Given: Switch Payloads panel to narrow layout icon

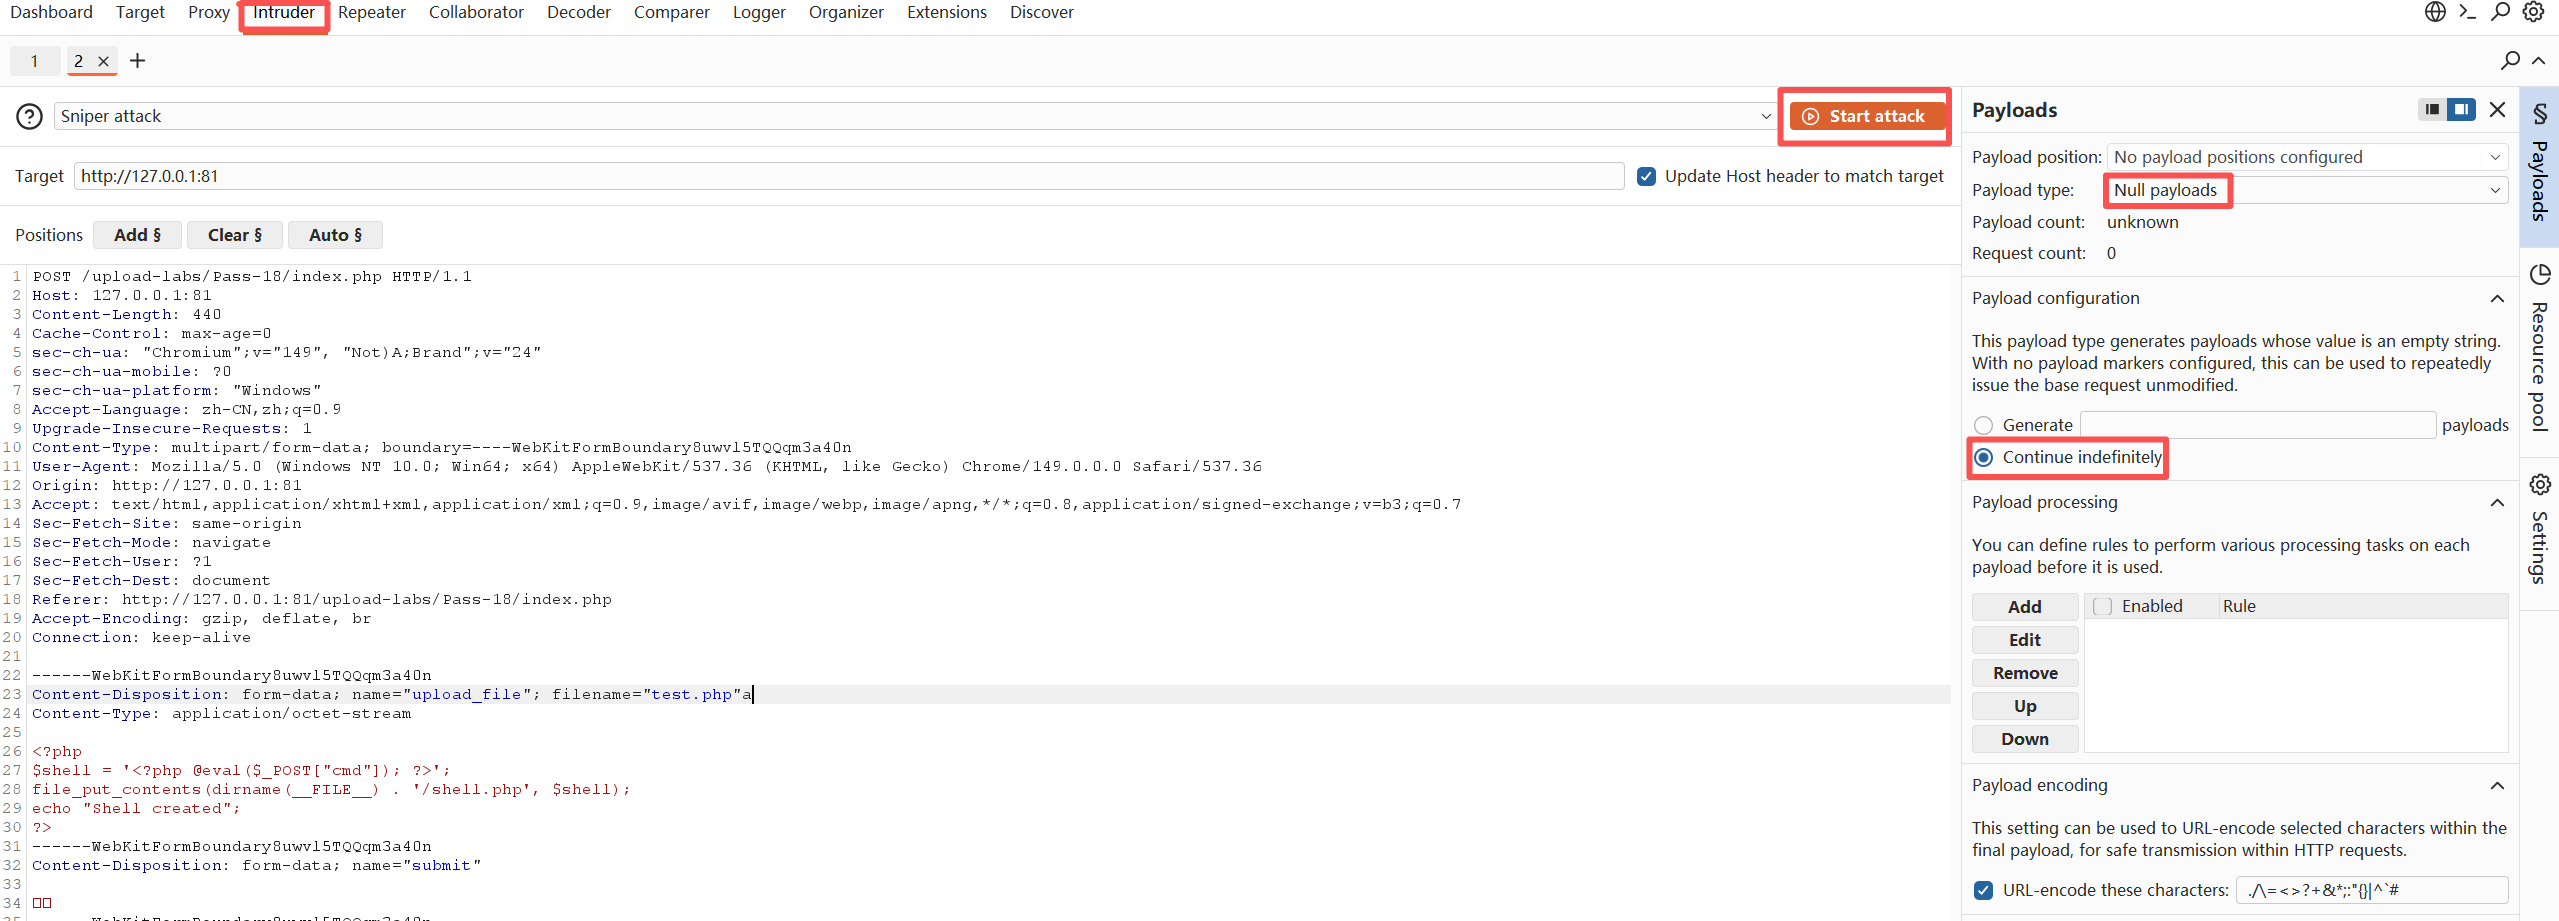Looking at the screenshot, I should point(2432,109).
